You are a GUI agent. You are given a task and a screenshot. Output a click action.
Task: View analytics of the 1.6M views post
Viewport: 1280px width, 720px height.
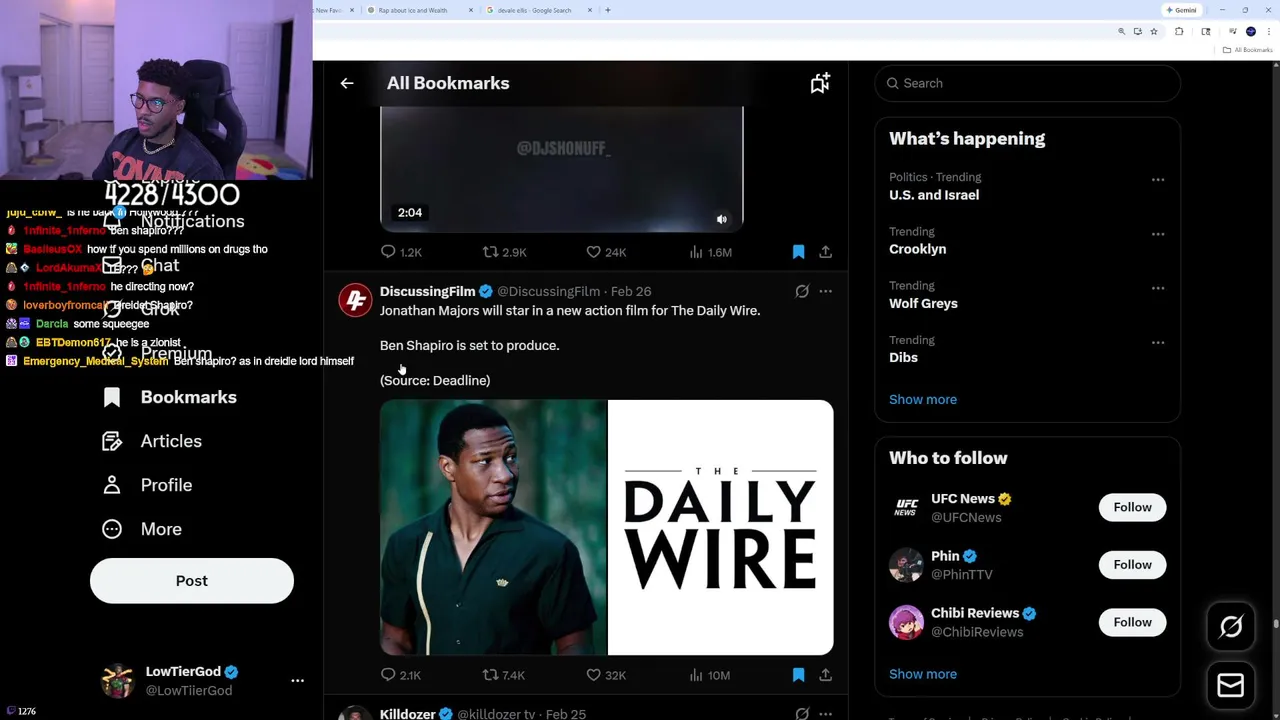coord(710,252)
